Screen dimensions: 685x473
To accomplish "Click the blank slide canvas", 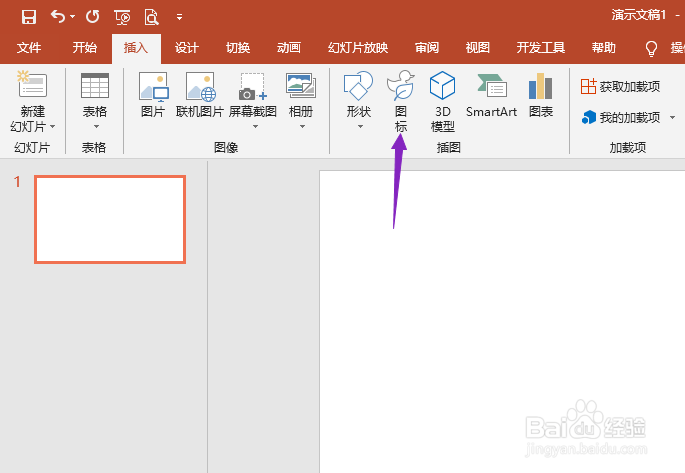I will [x=502, y=321].
